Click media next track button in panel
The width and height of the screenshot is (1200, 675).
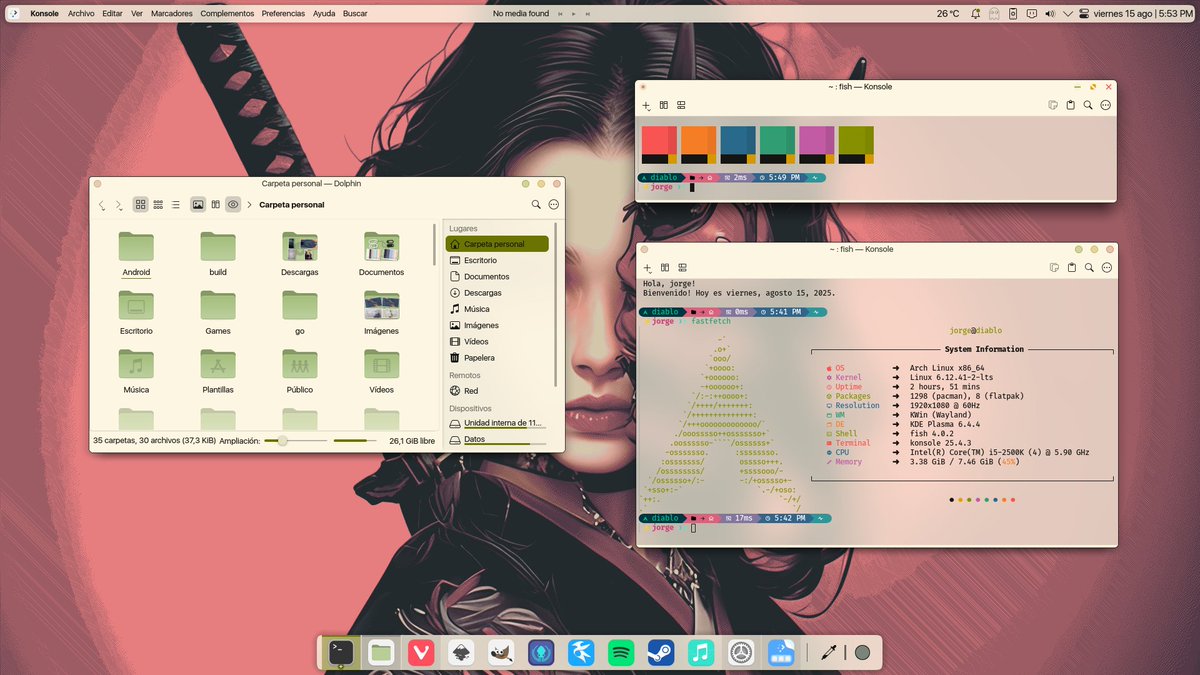(x=589, y=14)
